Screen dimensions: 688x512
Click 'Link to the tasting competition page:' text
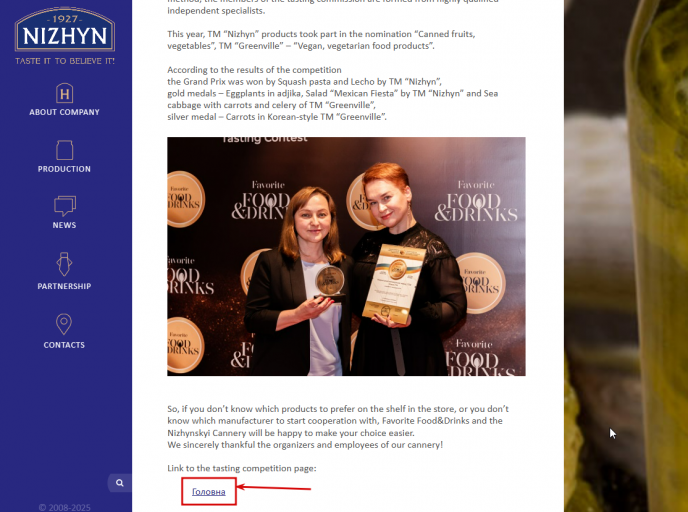(242, 468)
